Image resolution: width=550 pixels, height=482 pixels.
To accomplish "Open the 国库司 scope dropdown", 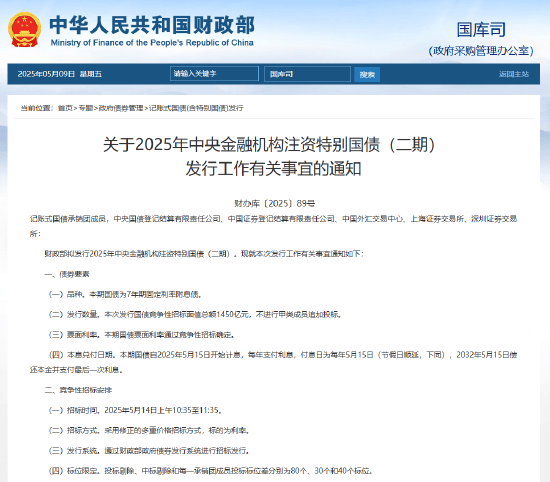I will click(x=307, y=74).
